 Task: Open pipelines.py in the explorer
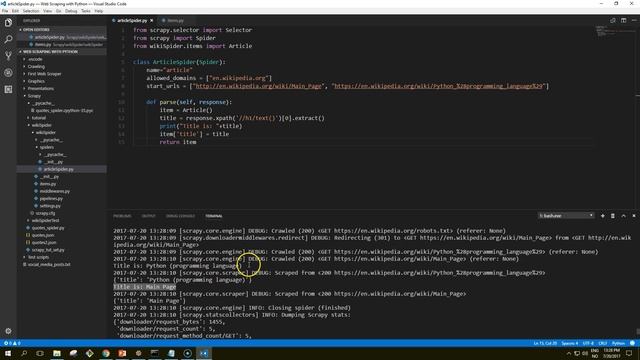pyautogui.click(x=51, y=198)
